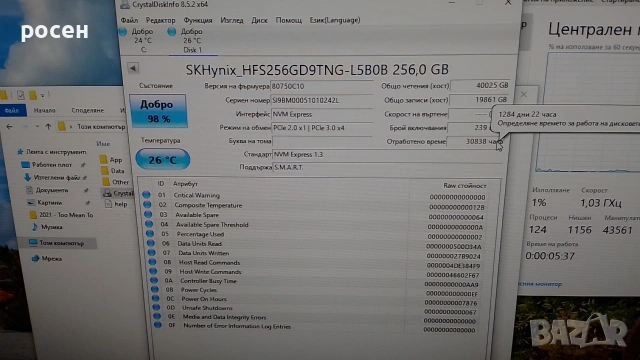Click the status dot for Host Read Commands
The width and height of the screenshot is (640, 360).
click(x=152, y=262)
